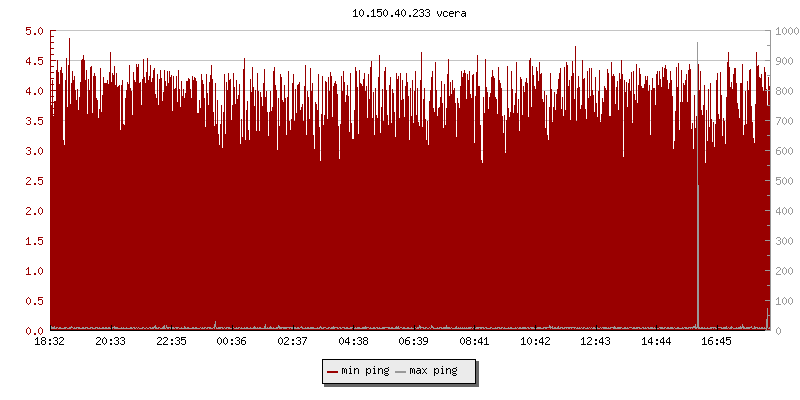Click the 20:33 x-axis label

pyautogui.click(x=110, y=342)
